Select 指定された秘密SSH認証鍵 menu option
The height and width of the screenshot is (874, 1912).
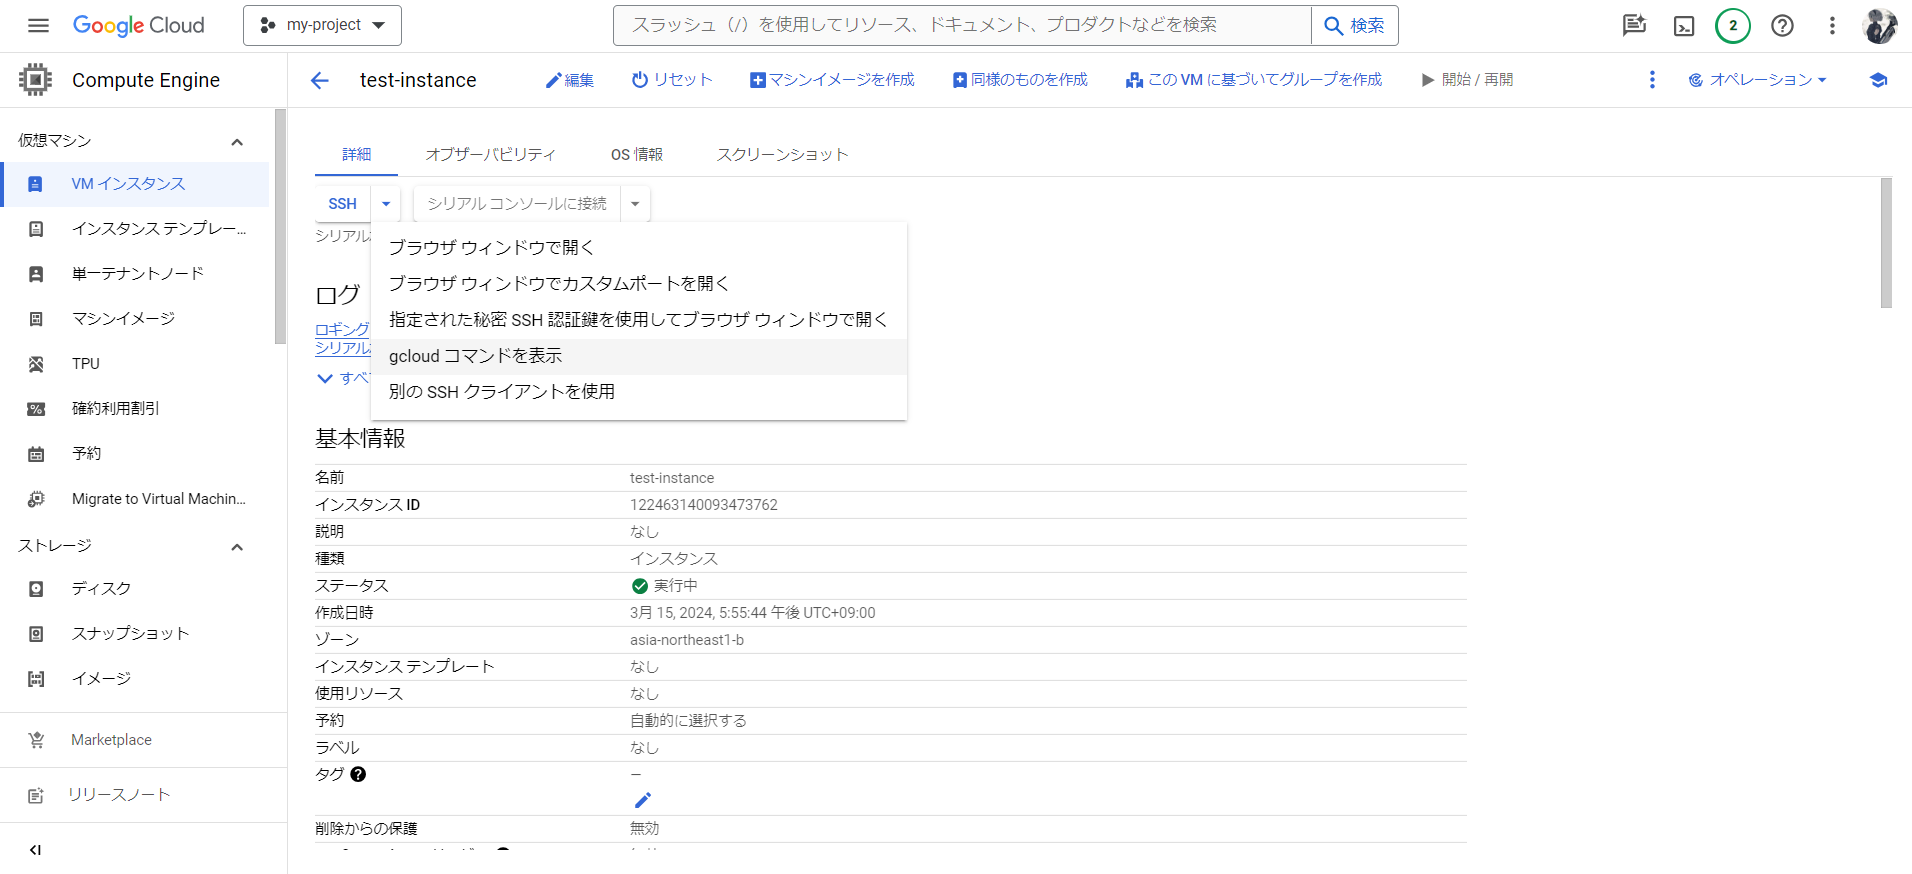(x=638, y=319)
